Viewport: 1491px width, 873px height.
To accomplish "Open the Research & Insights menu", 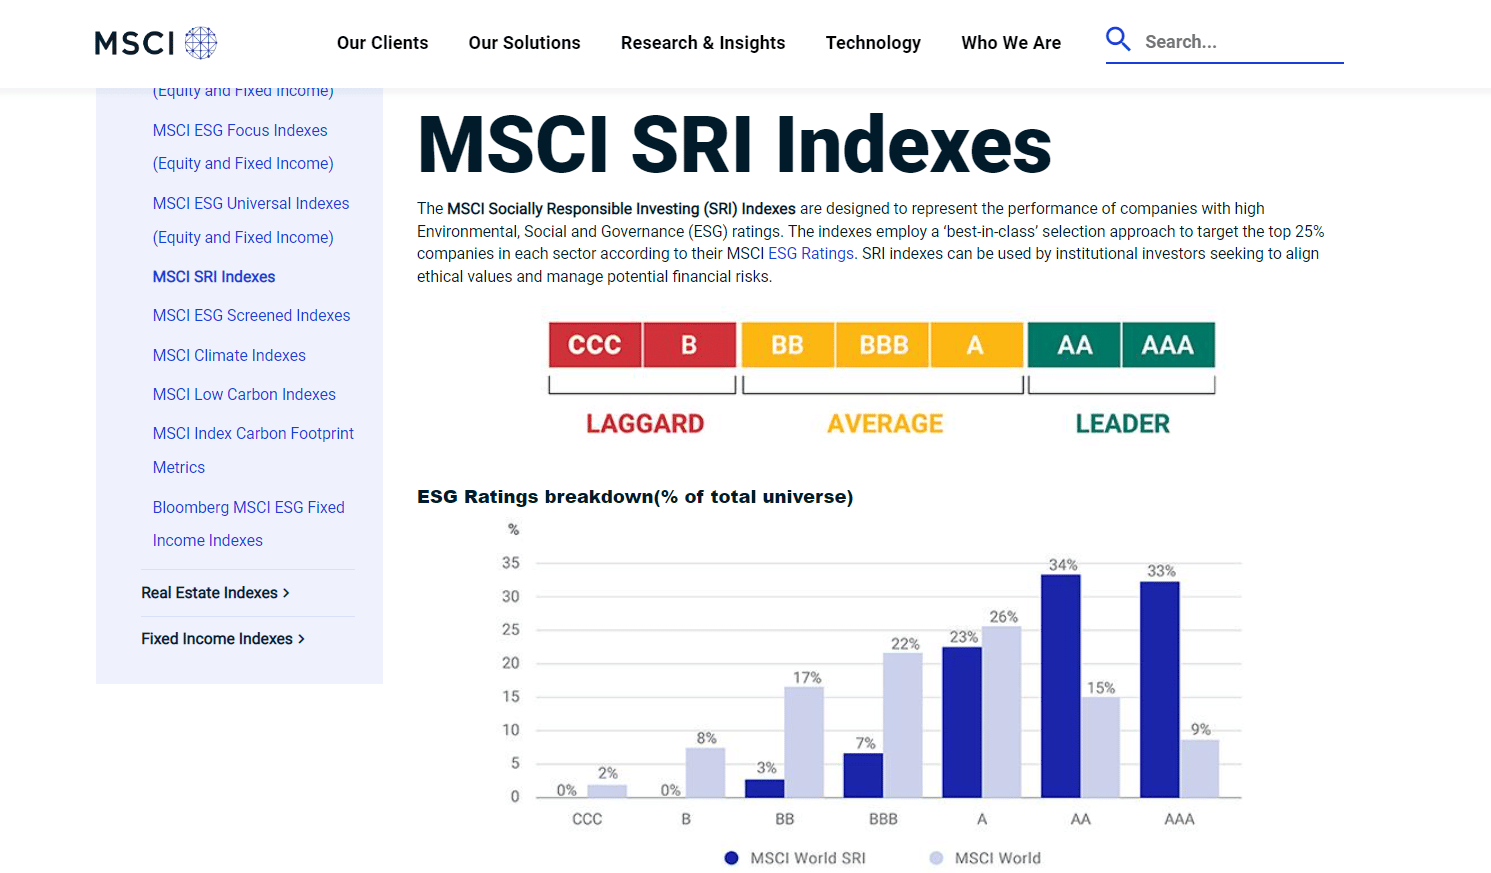I will click(x=703, y=43).
